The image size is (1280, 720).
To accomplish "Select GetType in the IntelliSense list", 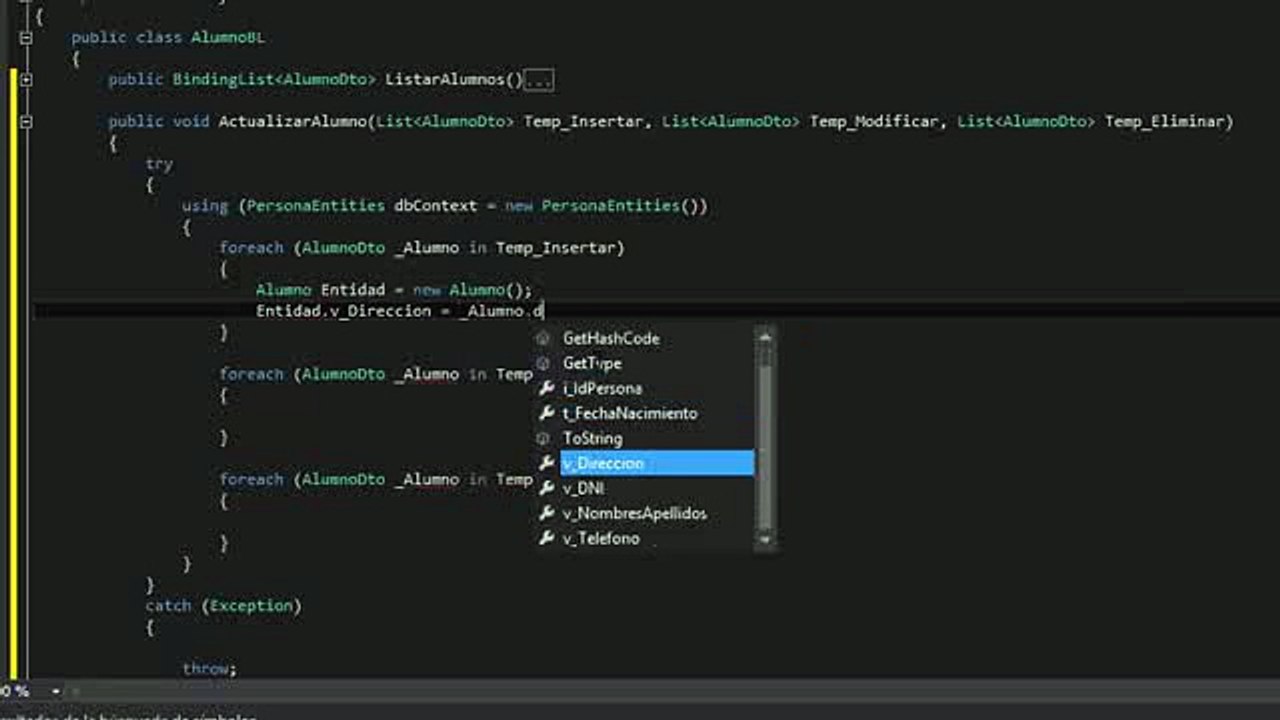I will click(x=592, y=364).
